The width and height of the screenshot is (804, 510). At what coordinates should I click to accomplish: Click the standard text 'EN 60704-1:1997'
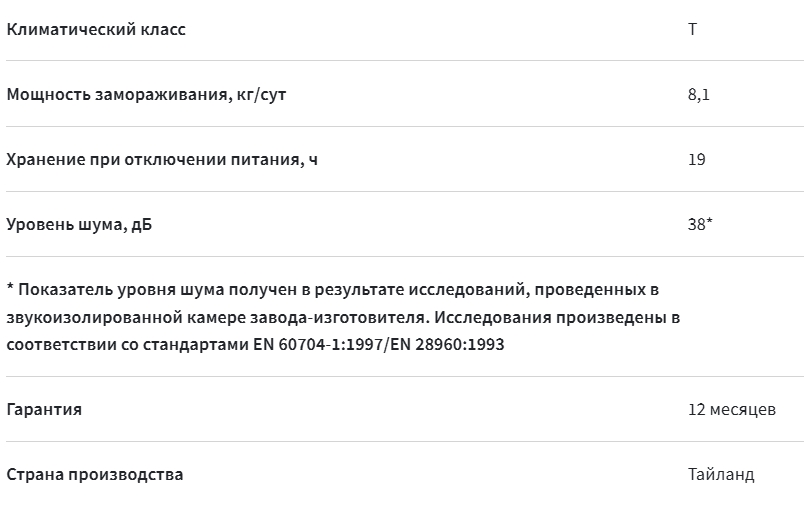(x=318, y=344)
